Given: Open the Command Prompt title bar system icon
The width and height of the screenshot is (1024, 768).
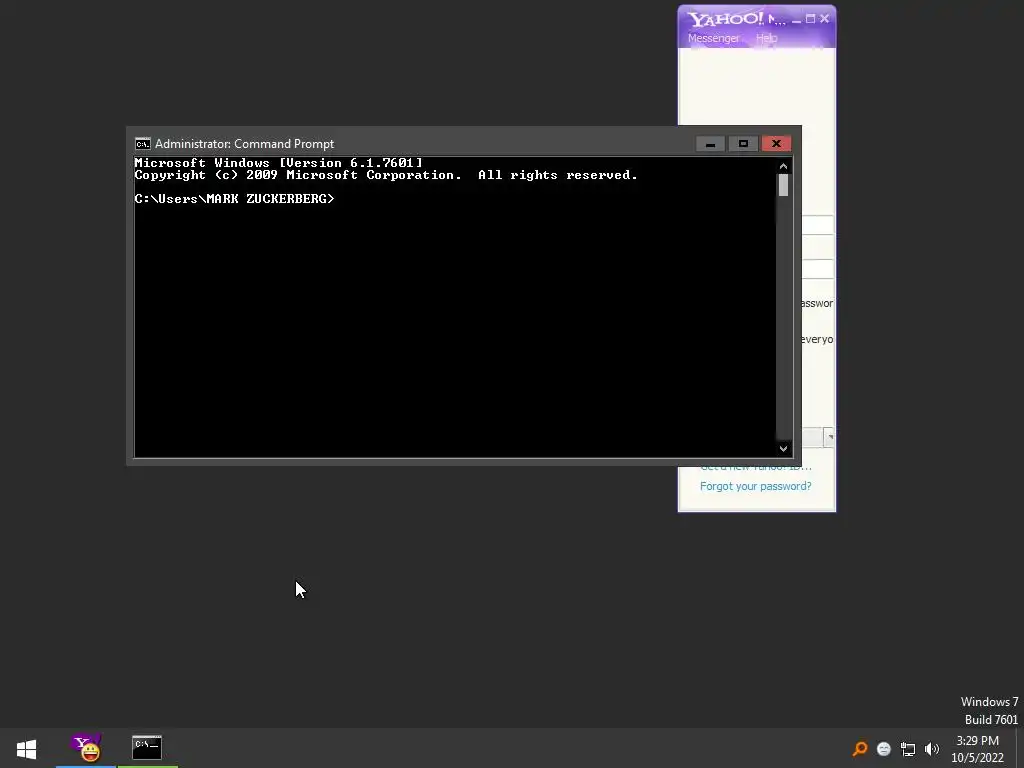Looking at the screenshot, I should pos(142,144).
